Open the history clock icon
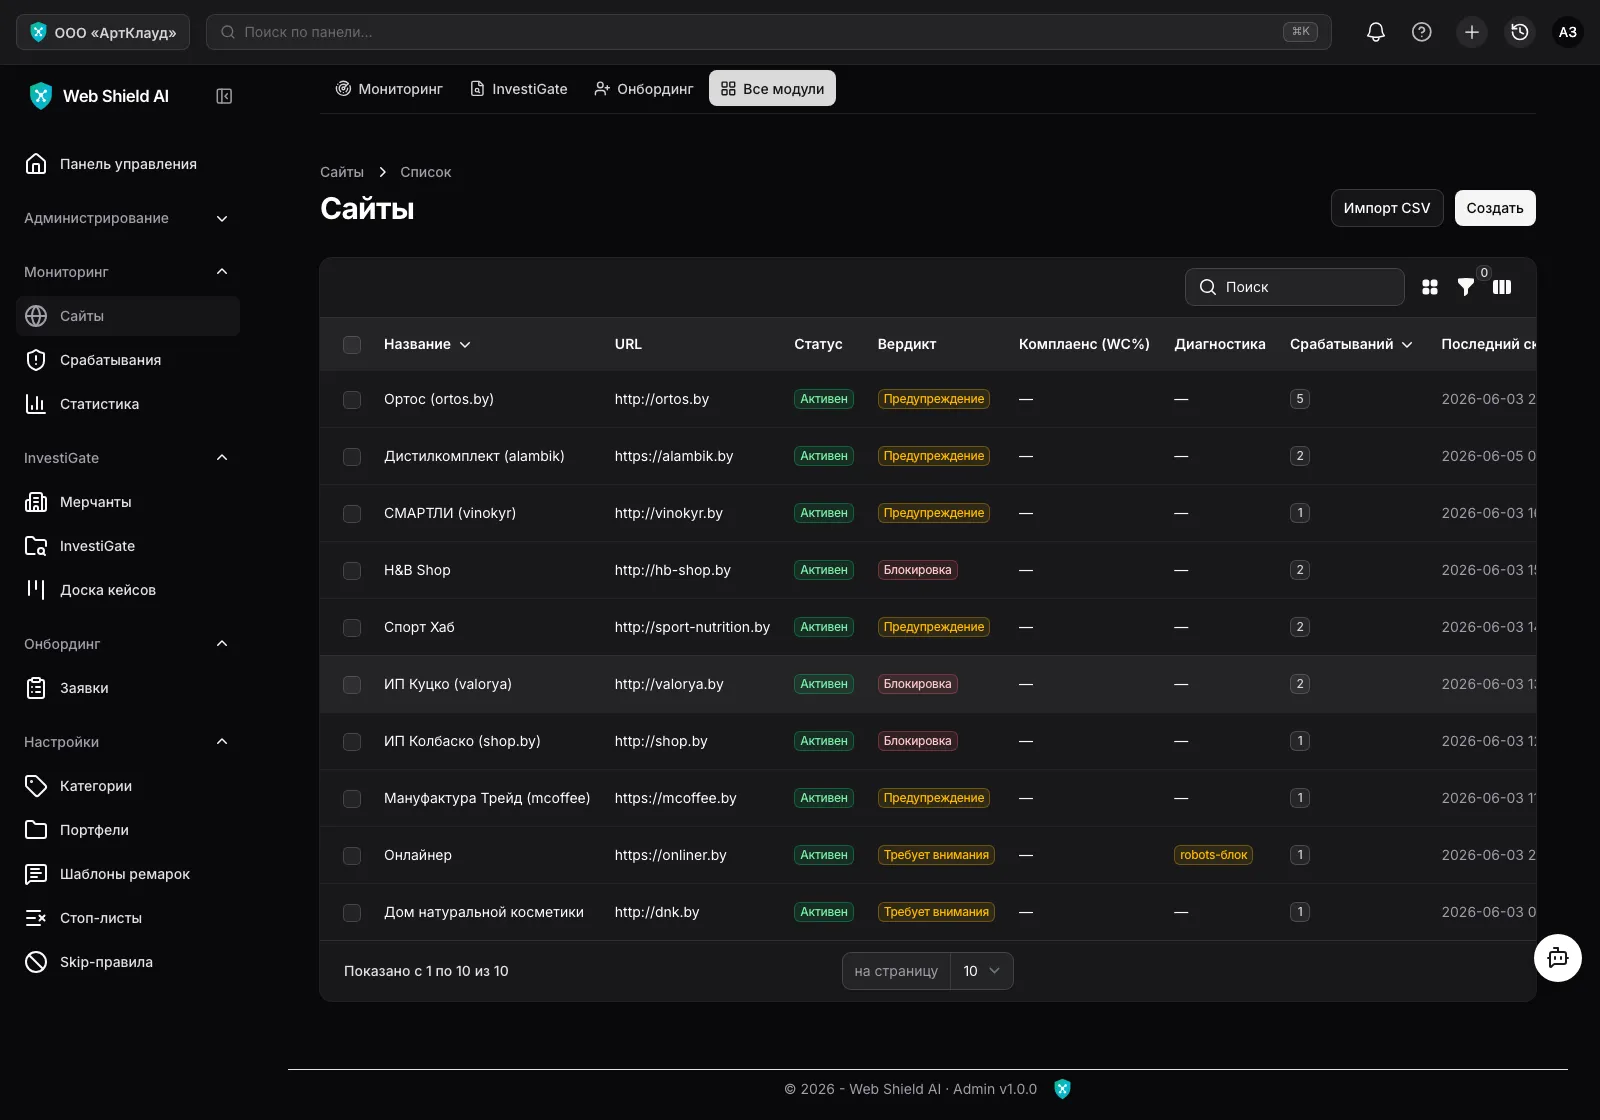1600x1120 pixels. pyautogui.click(x=1519, y=32)
